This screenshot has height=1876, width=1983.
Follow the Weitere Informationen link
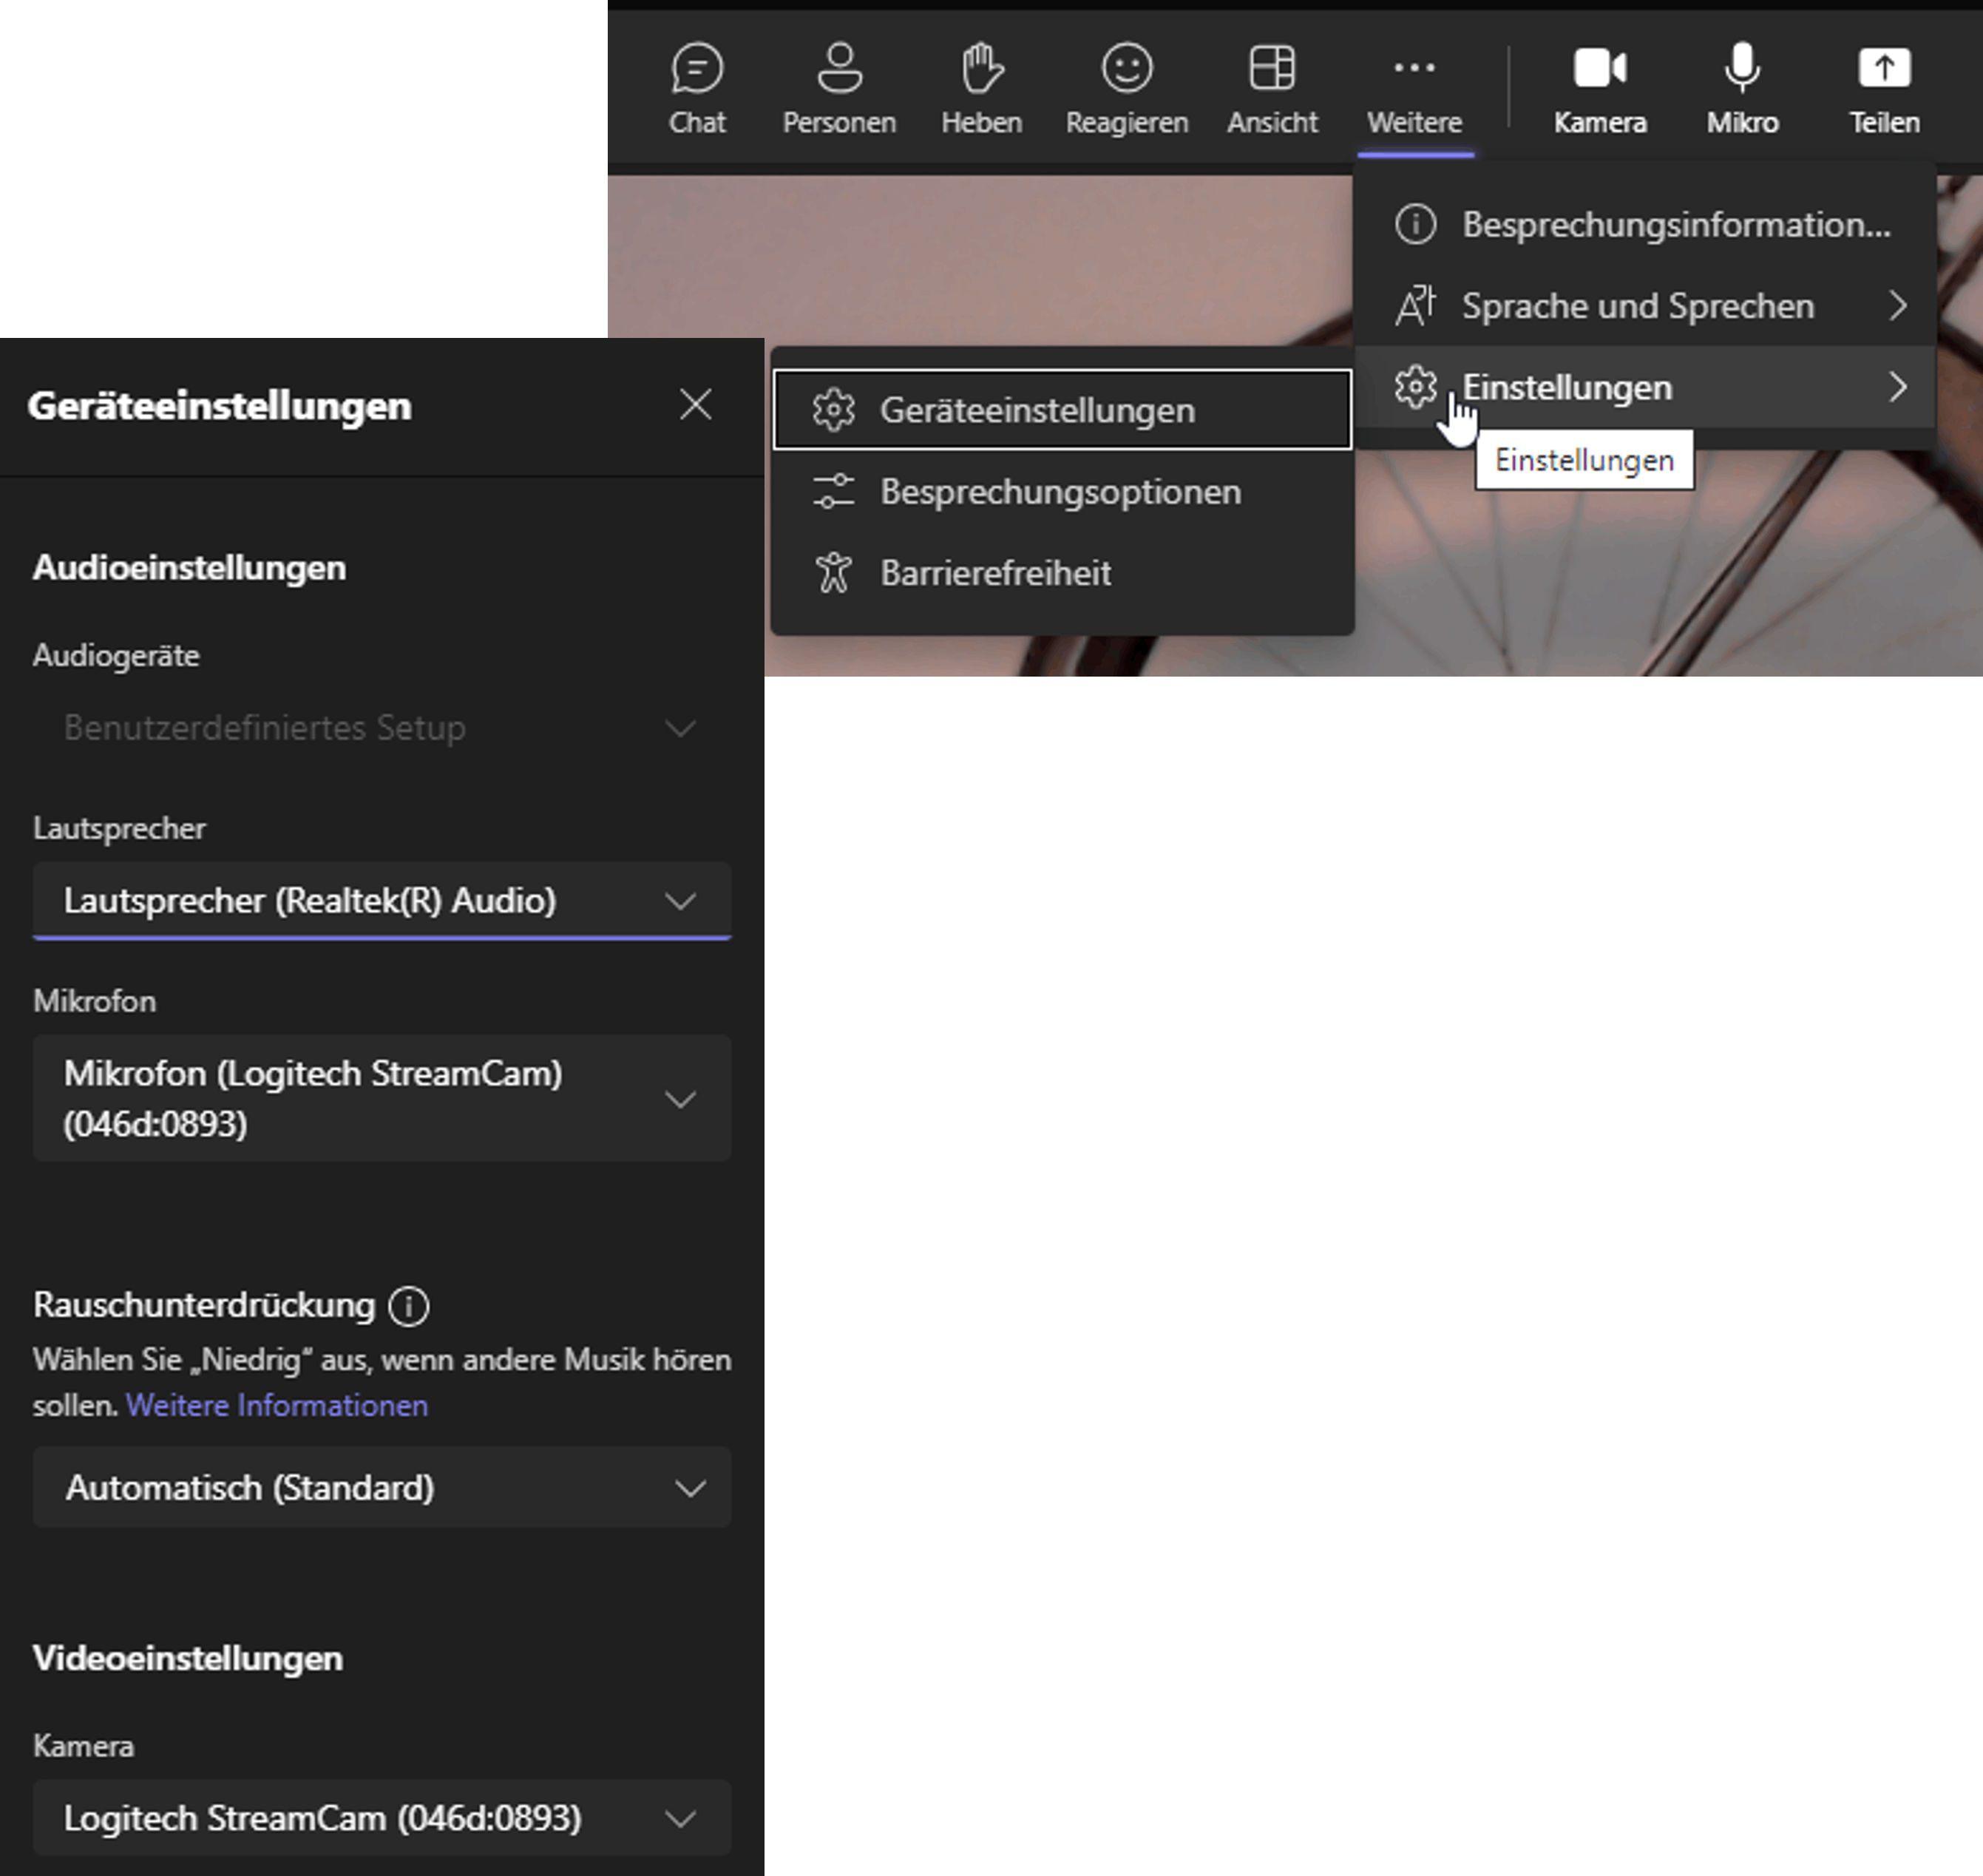pos(277,1405)
